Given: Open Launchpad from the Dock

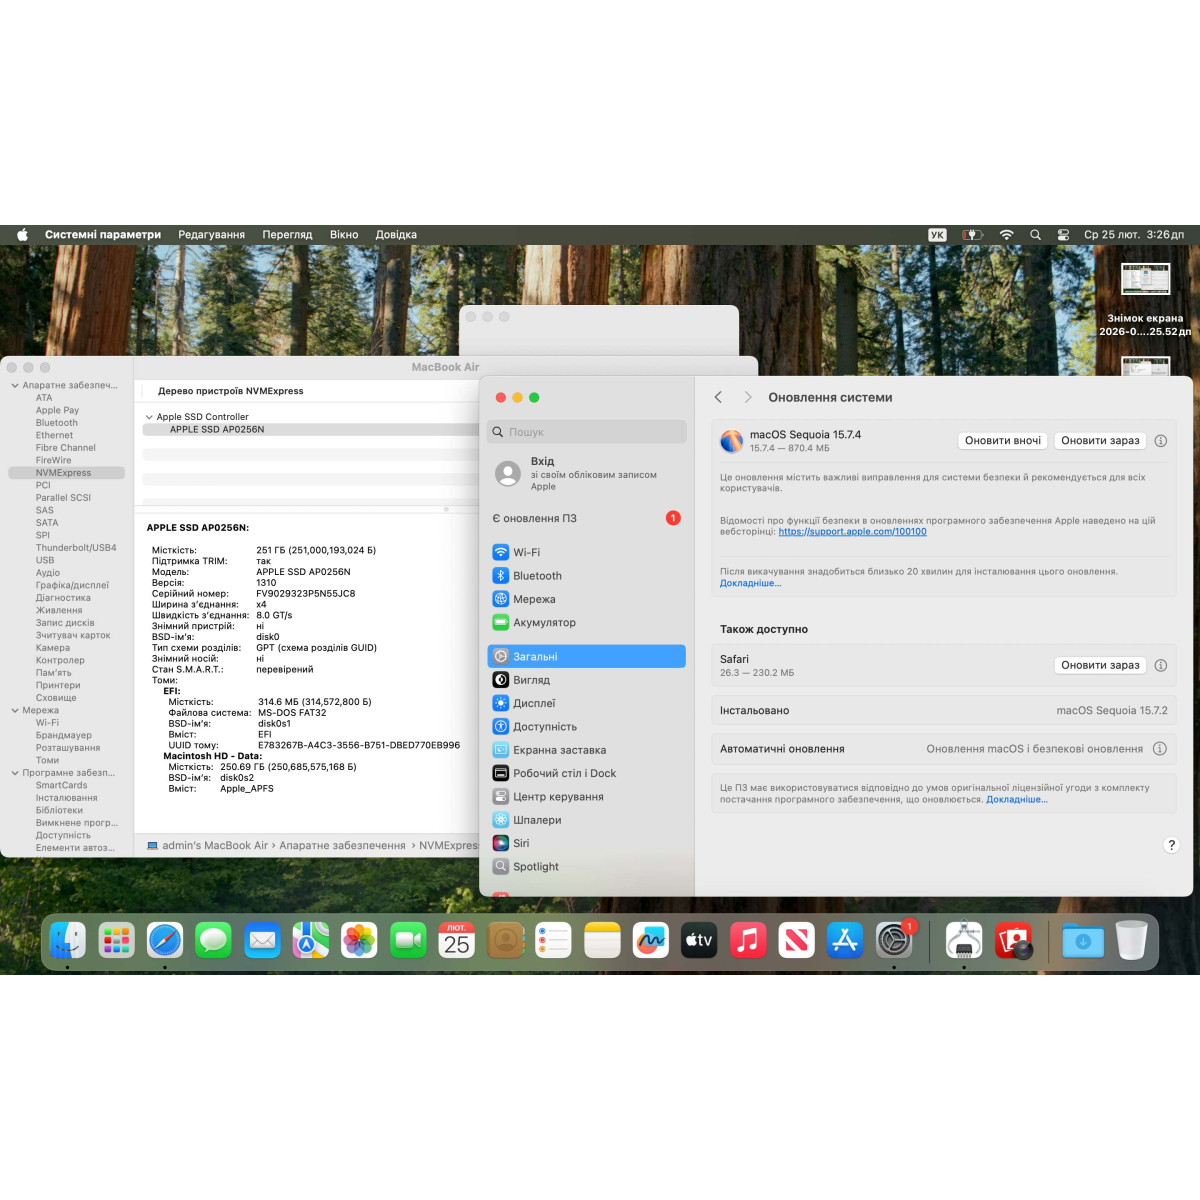Looking at the screenshot, I should (117, 940).
